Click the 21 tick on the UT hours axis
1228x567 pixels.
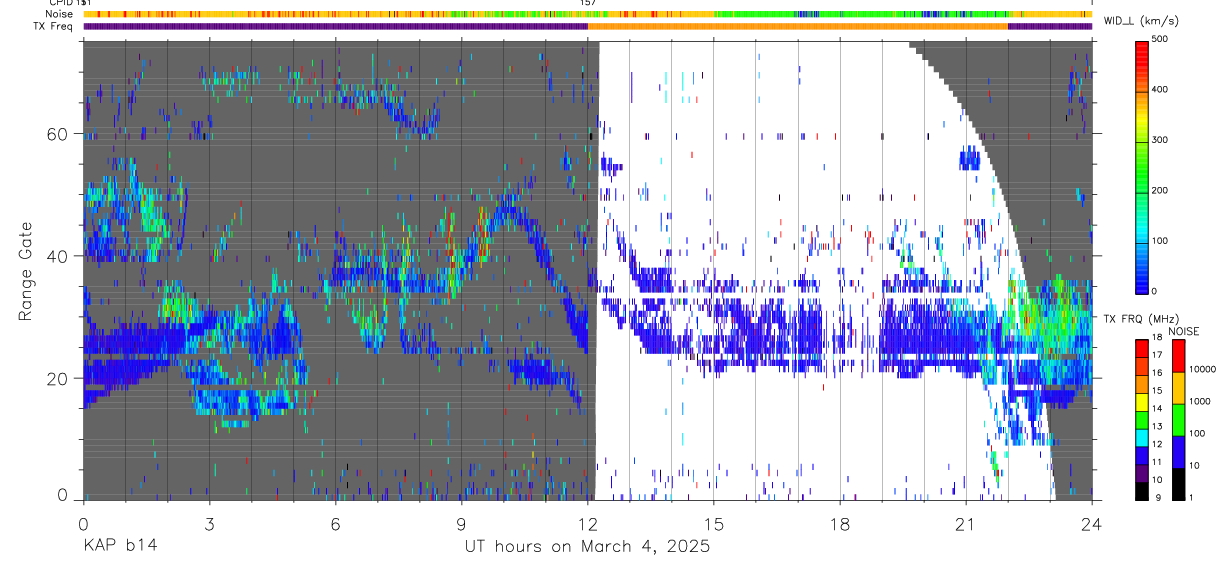tap(966, 523)
